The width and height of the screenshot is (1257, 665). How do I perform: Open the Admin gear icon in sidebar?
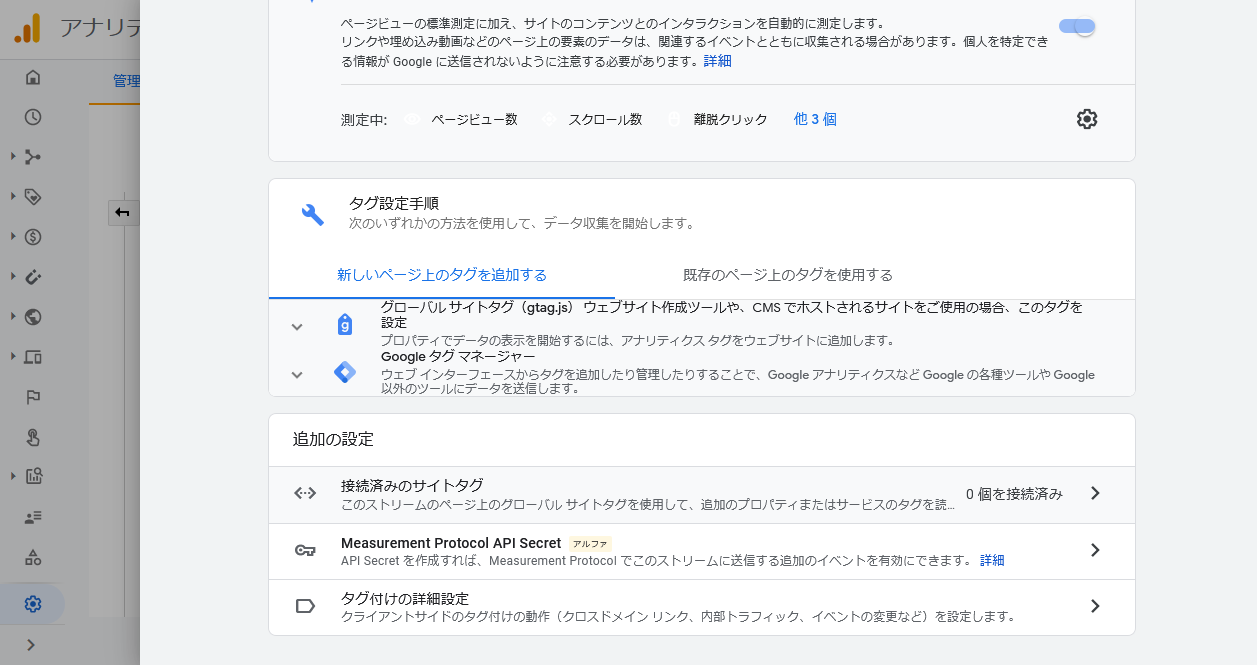(33, 604)
